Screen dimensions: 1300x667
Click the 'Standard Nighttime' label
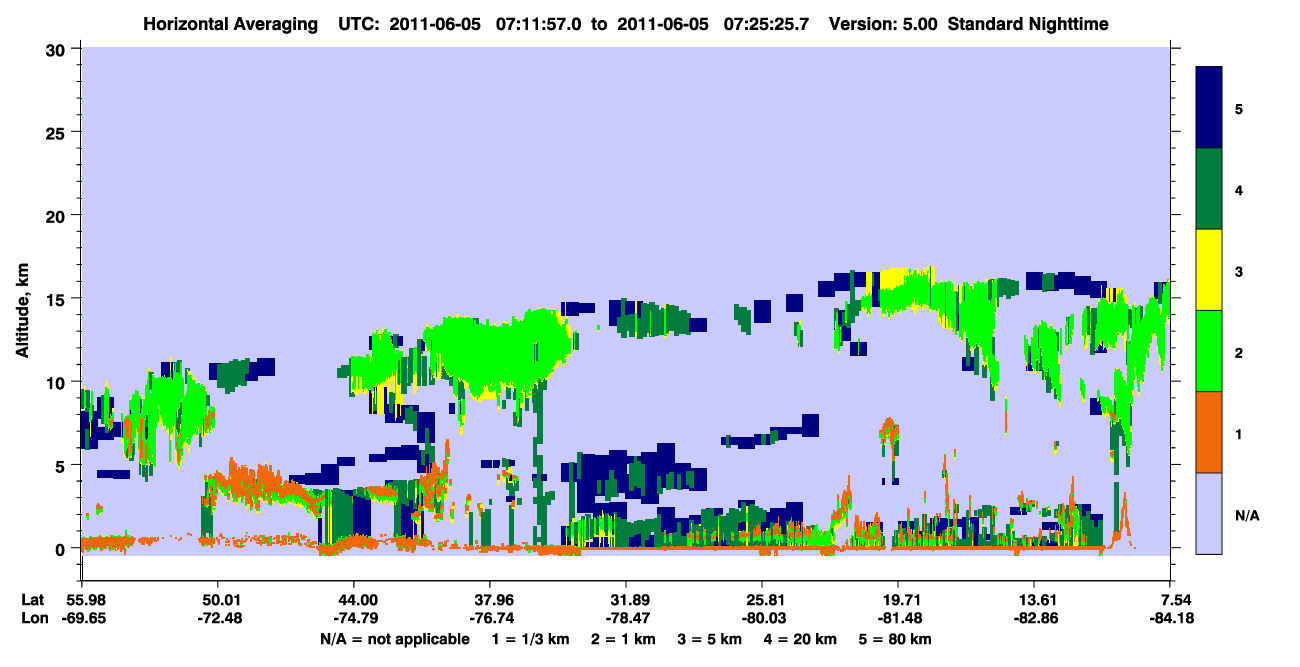pyautogui.click(x=1028, y=23)
